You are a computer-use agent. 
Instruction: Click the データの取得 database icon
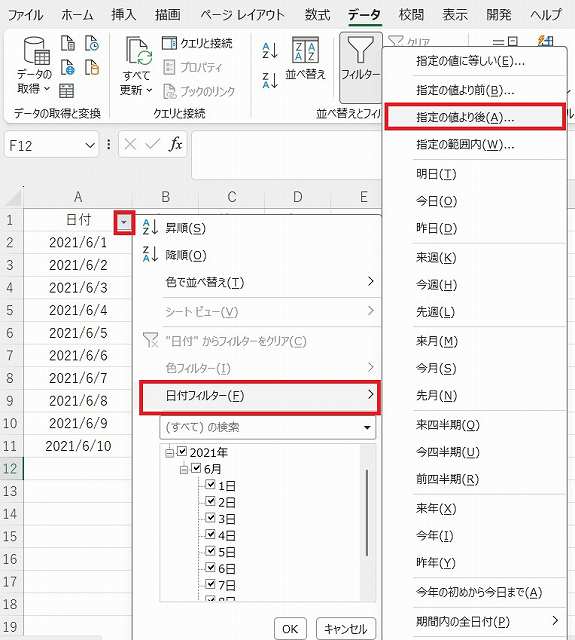[36, 51]
